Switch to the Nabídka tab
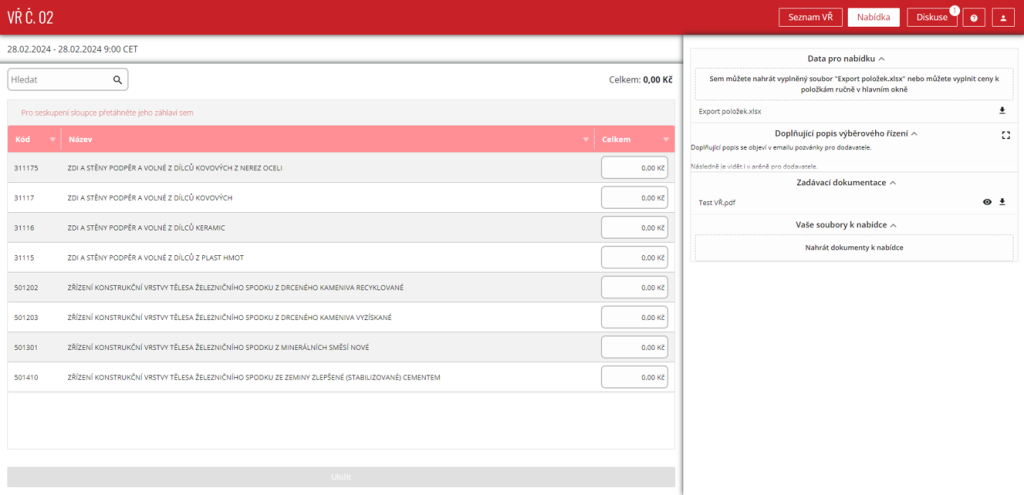 tap(873, 17)
